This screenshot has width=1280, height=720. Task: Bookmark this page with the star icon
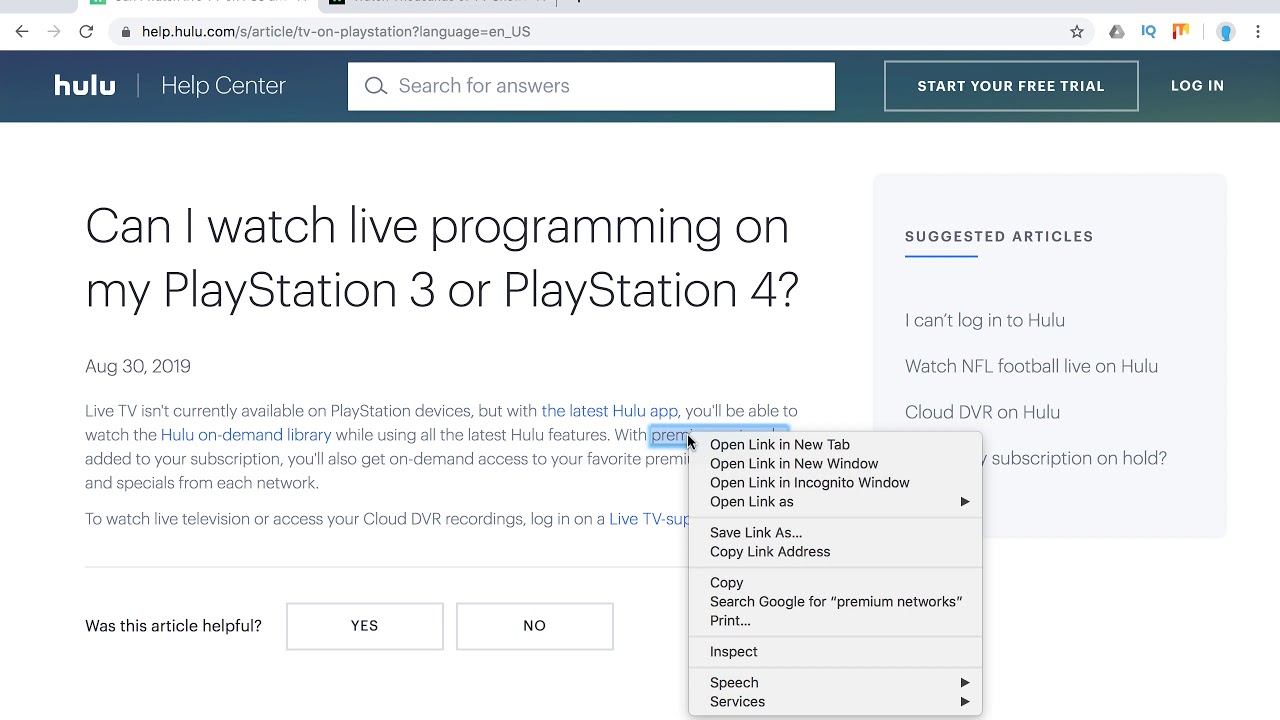[x=1077, y=32]
